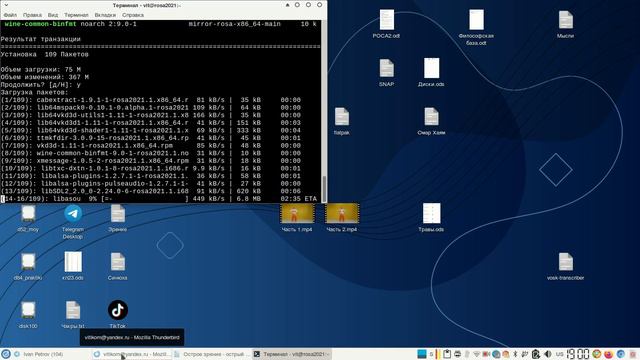Open the start menu button on the taskbar
Image resolution: width=640 pixels, height=360 pixels.
click(x=6, y=354)
